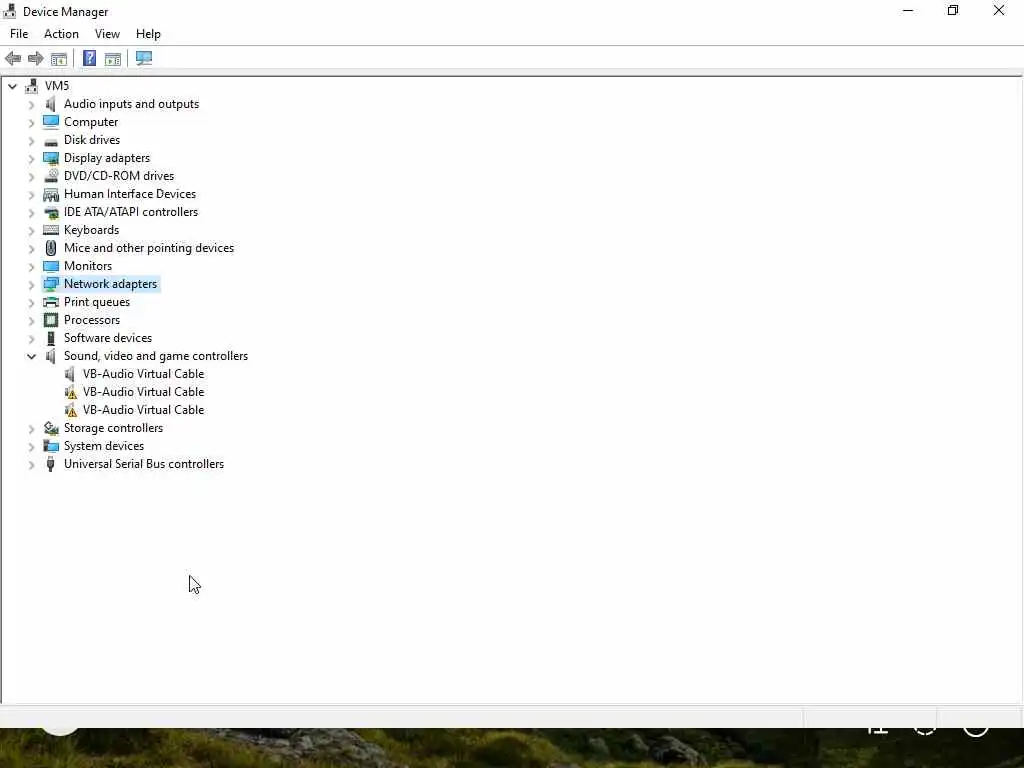Click the Device Manager title bar app icon
The image size is (1024, 768).
point(10,11)
